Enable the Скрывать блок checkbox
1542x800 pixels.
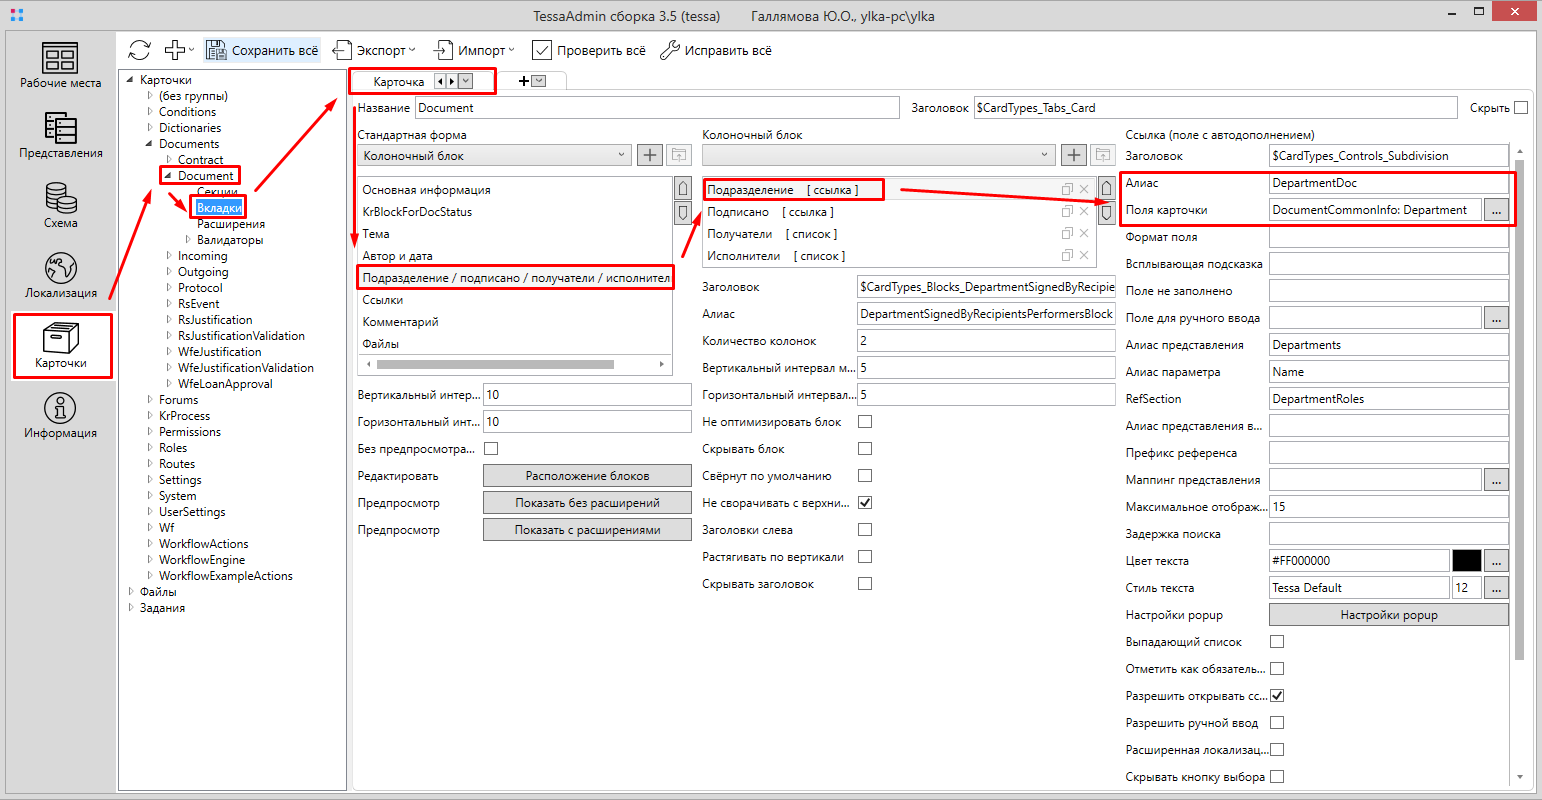[x=865, y=449]
